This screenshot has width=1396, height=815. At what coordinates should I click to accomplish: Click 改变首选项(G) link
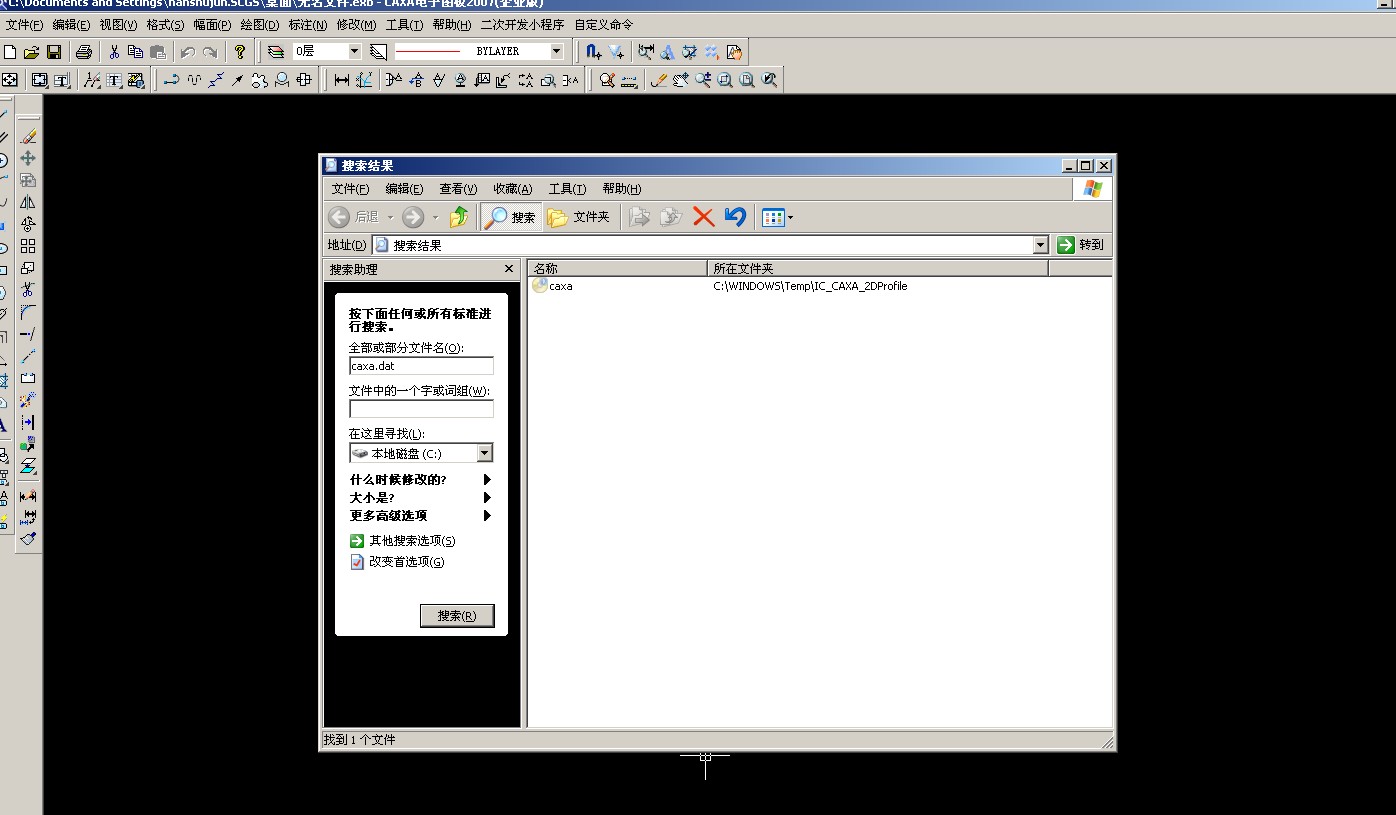coord(406,562)
